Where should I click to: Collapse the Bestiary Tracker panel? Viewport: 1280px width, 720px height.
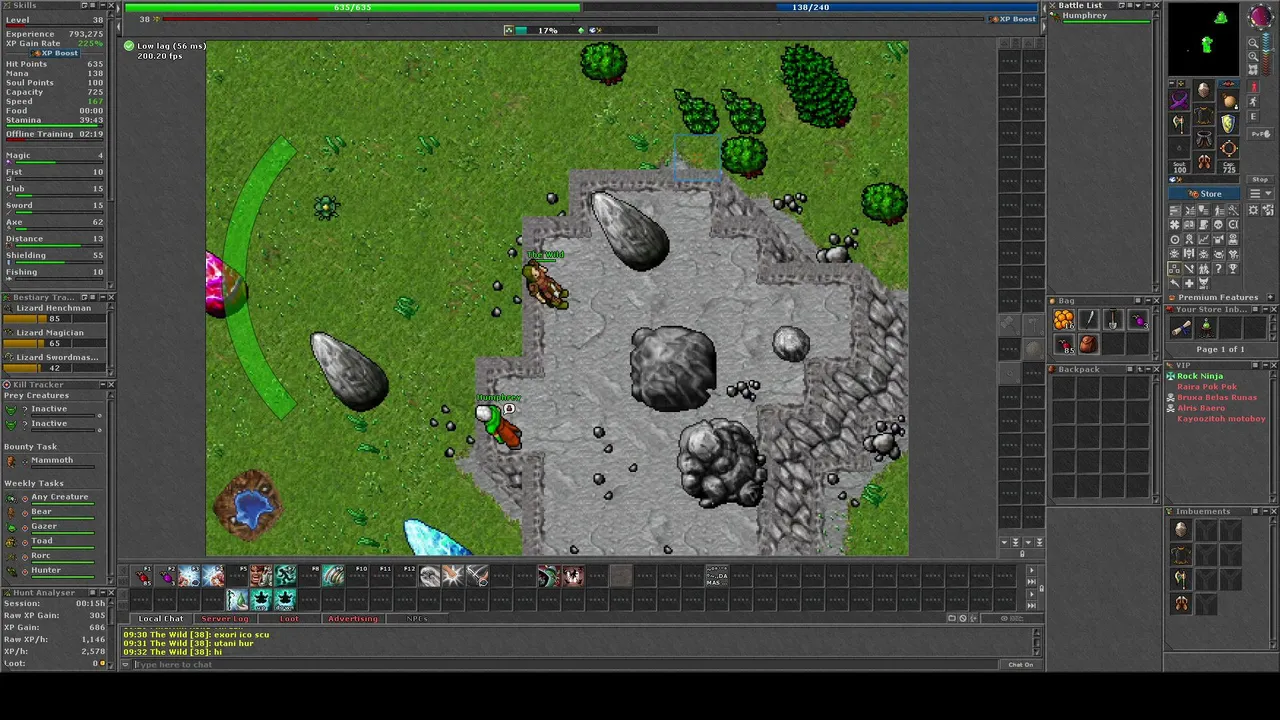click(101, 297)
